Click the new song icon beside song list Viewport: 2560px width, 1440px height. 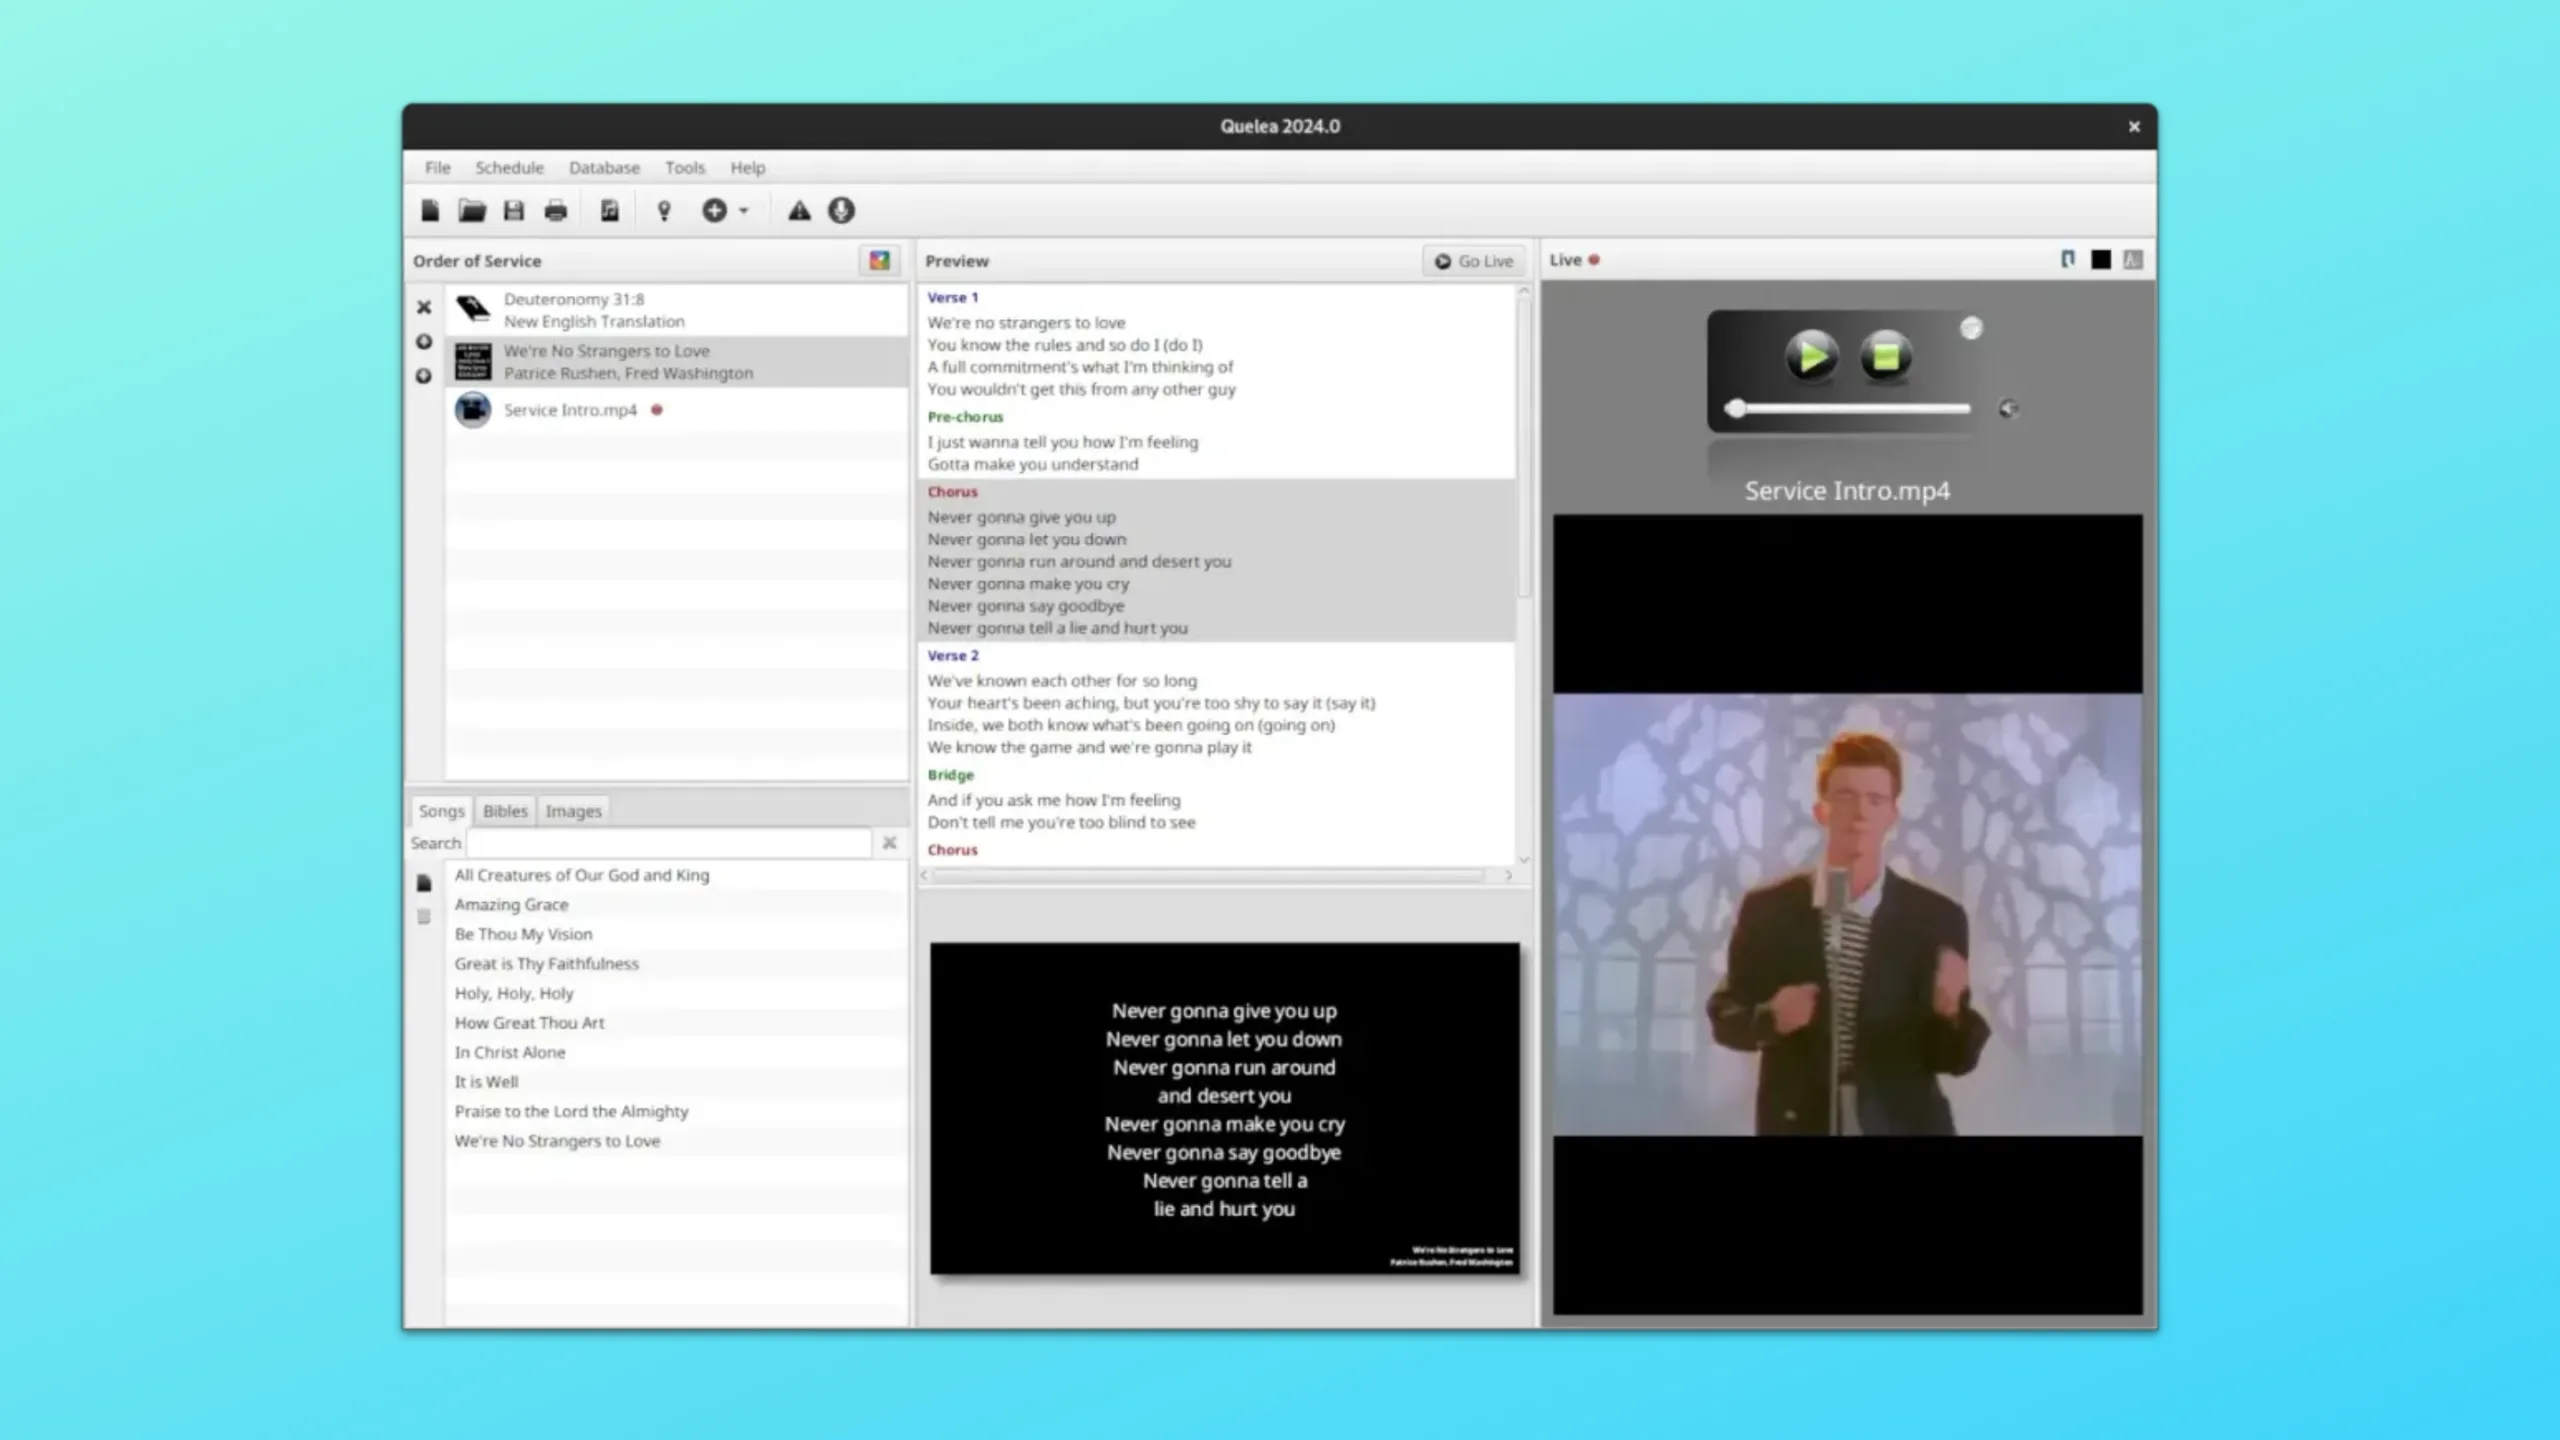click(424, 883)
